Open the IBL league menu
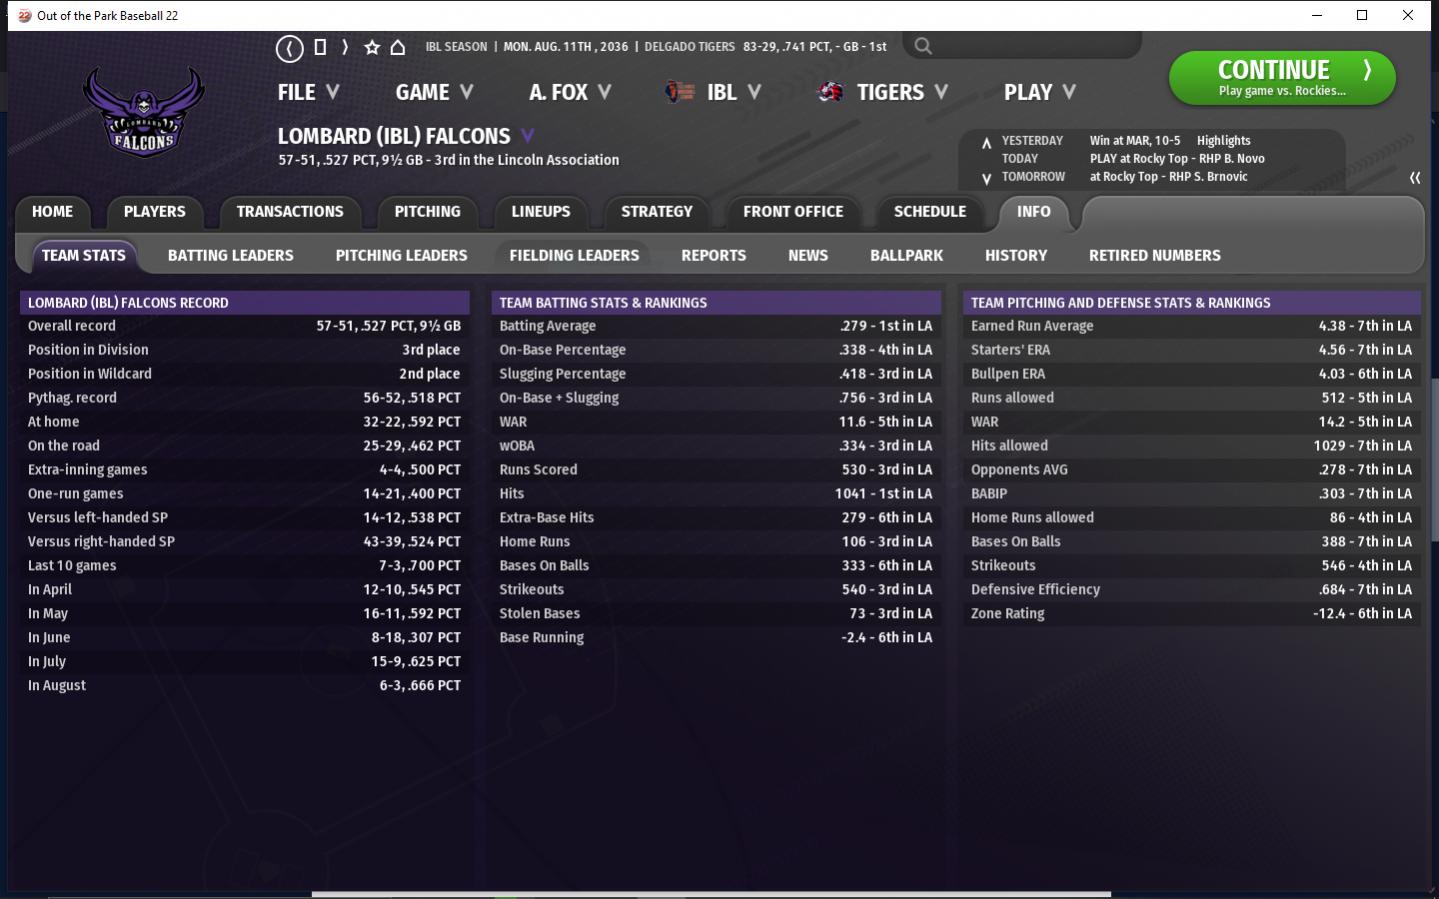The width and height of the screenshot is (1439, 899). pos(734,92)
